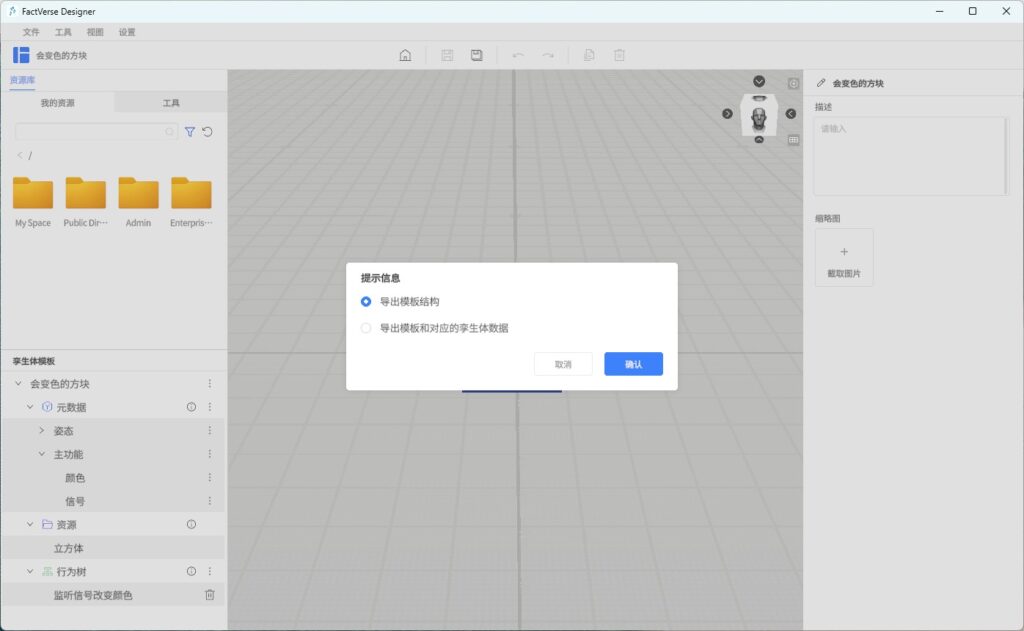Collapse the 主功能 tree node
Screen dimensions: 1024x631
41,454
